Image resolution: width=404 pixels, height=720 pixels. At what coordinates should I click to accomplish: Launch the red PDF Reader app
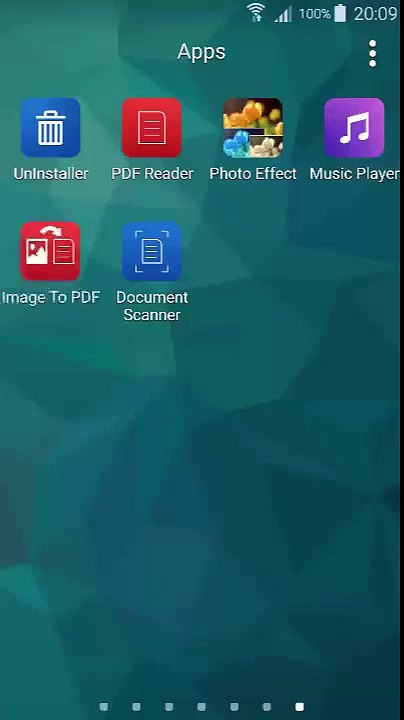click(x=152, y=127)
